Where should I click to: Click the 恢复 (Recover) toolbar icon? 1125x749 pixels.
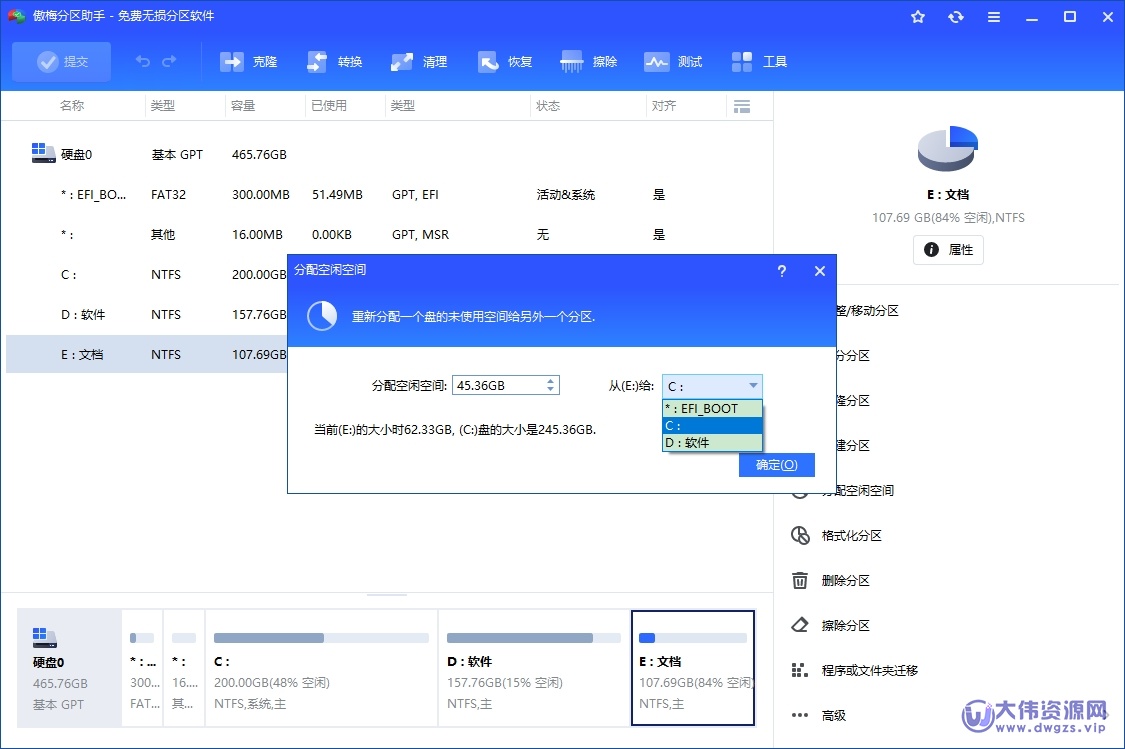coord(505,61)
